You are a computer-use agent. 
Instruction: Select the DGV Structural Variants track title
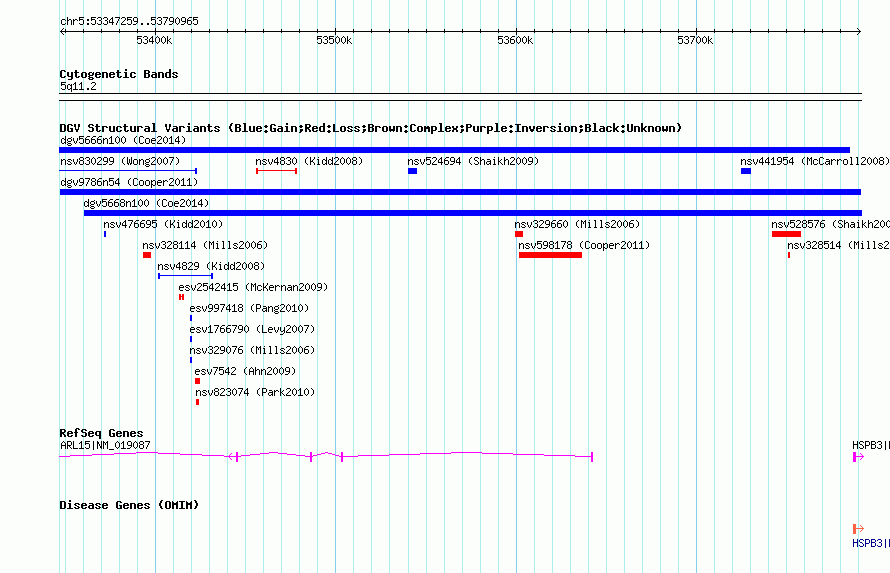coord(371,128)
